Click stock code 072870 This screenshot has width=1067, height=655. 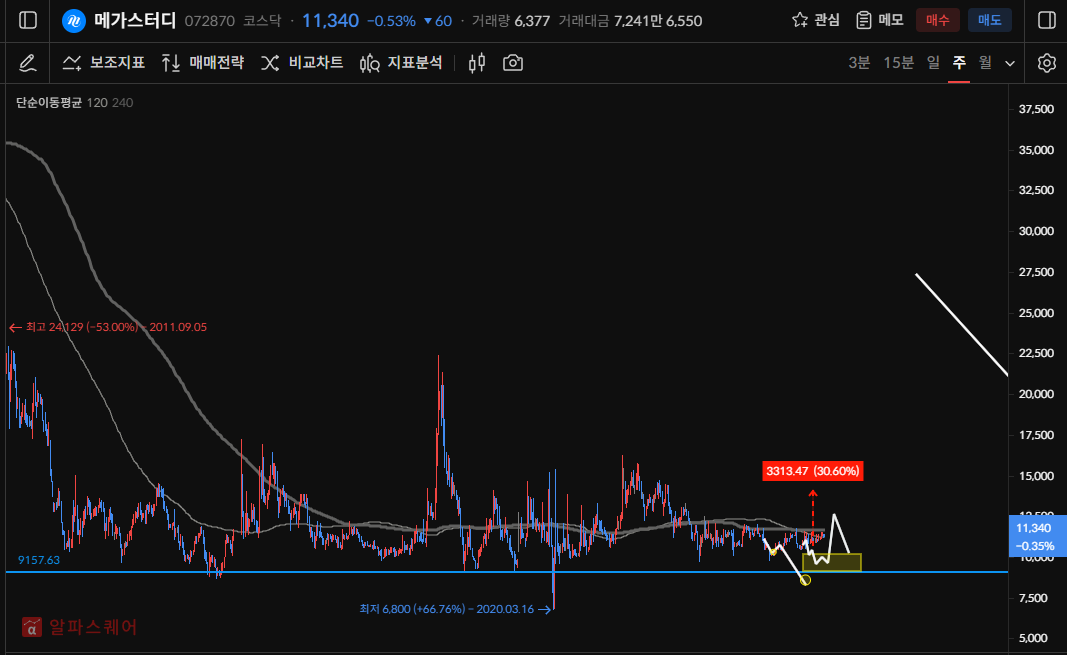tap(210, 21)
